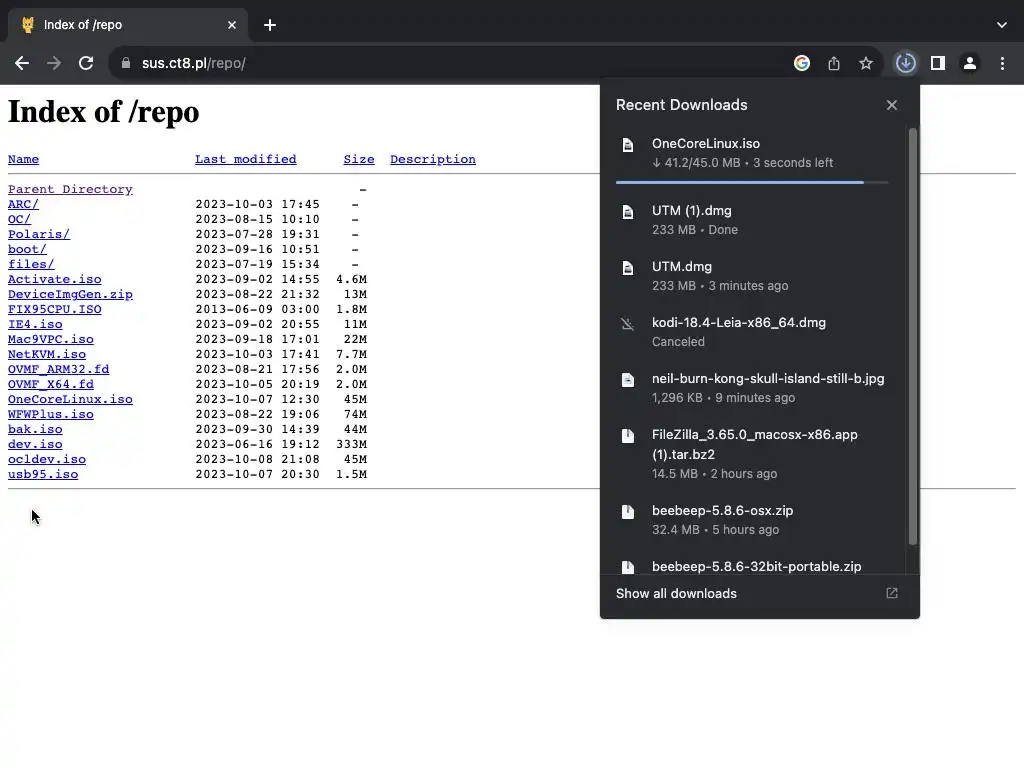Image resolution: width=1024 pixels, height=768 pixels.
Task: Close the Recent Downloads popup
Action: 891,105
